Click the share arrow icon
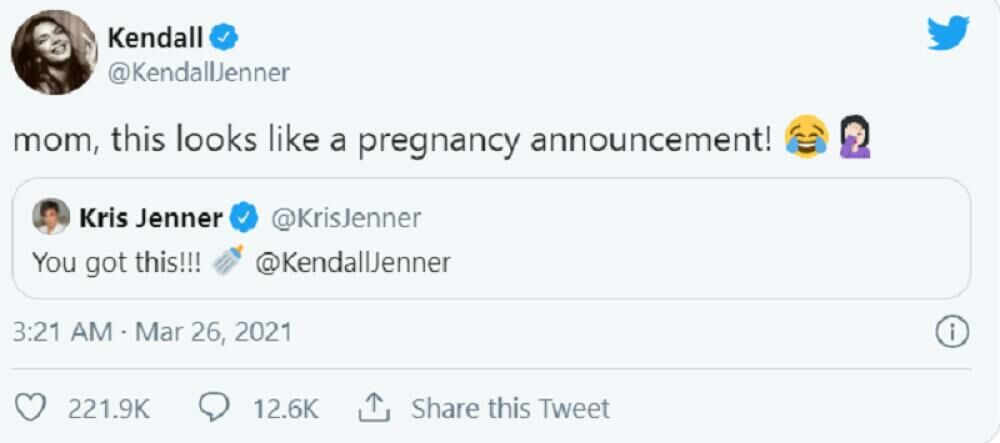The width and height of the screenshot is (1000, 443). (x=372, y=407)
